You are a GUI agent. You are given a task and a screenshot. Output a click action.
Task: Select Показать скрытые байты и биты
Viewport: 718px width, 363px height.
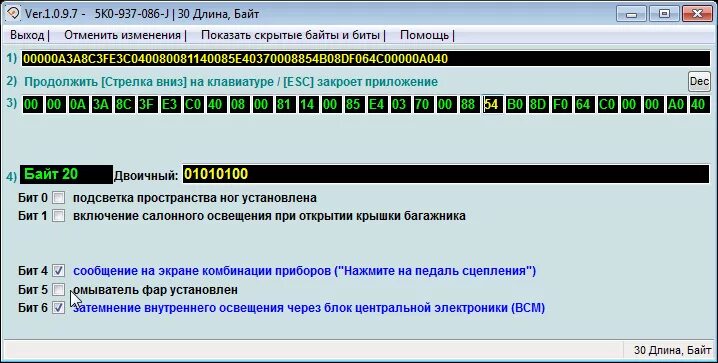[290, 35]
